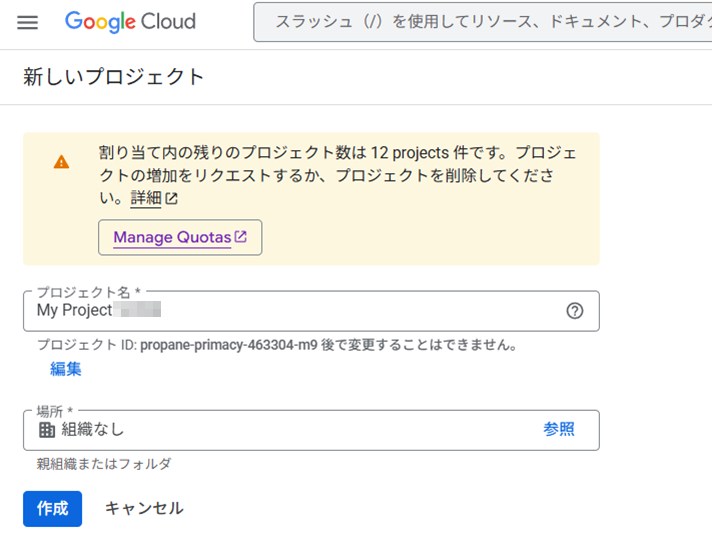The image size is (712, 548).
Task: Click the project name help question icon
Action: point(574,311)
